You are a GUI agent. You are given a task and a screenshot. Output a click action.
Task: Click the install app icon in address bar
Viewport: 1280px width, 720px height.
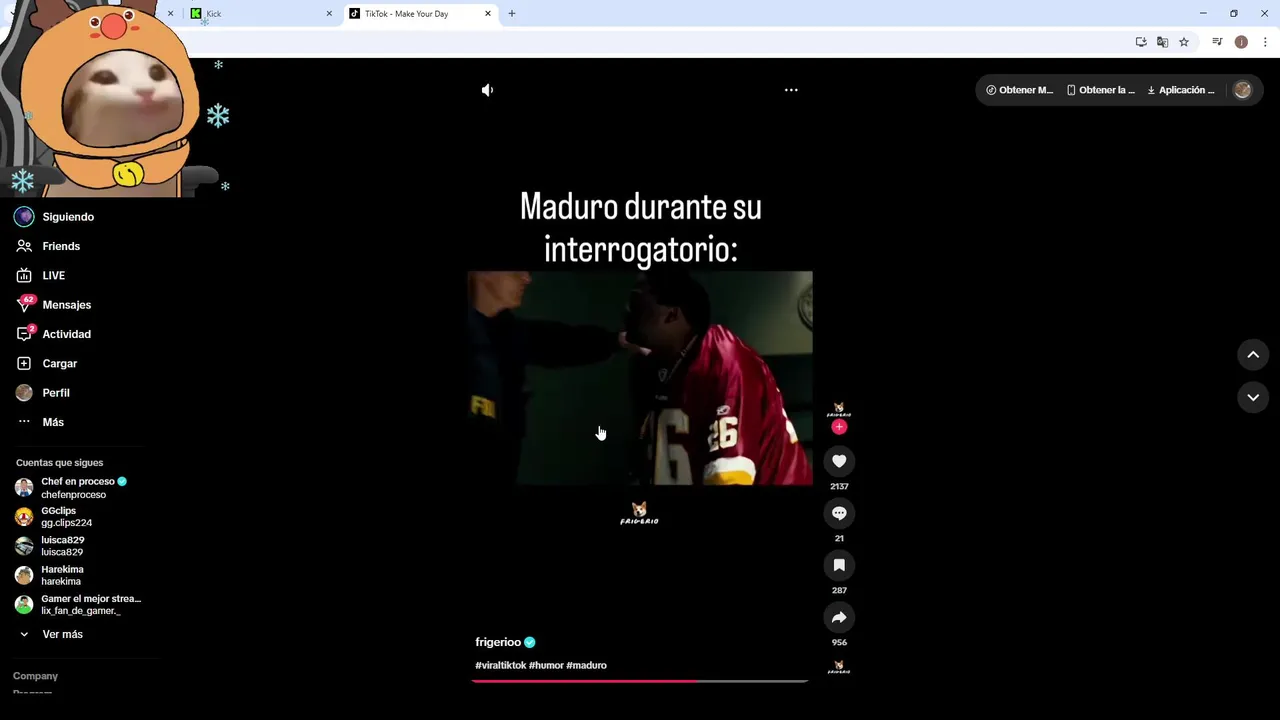[1141, 42]
